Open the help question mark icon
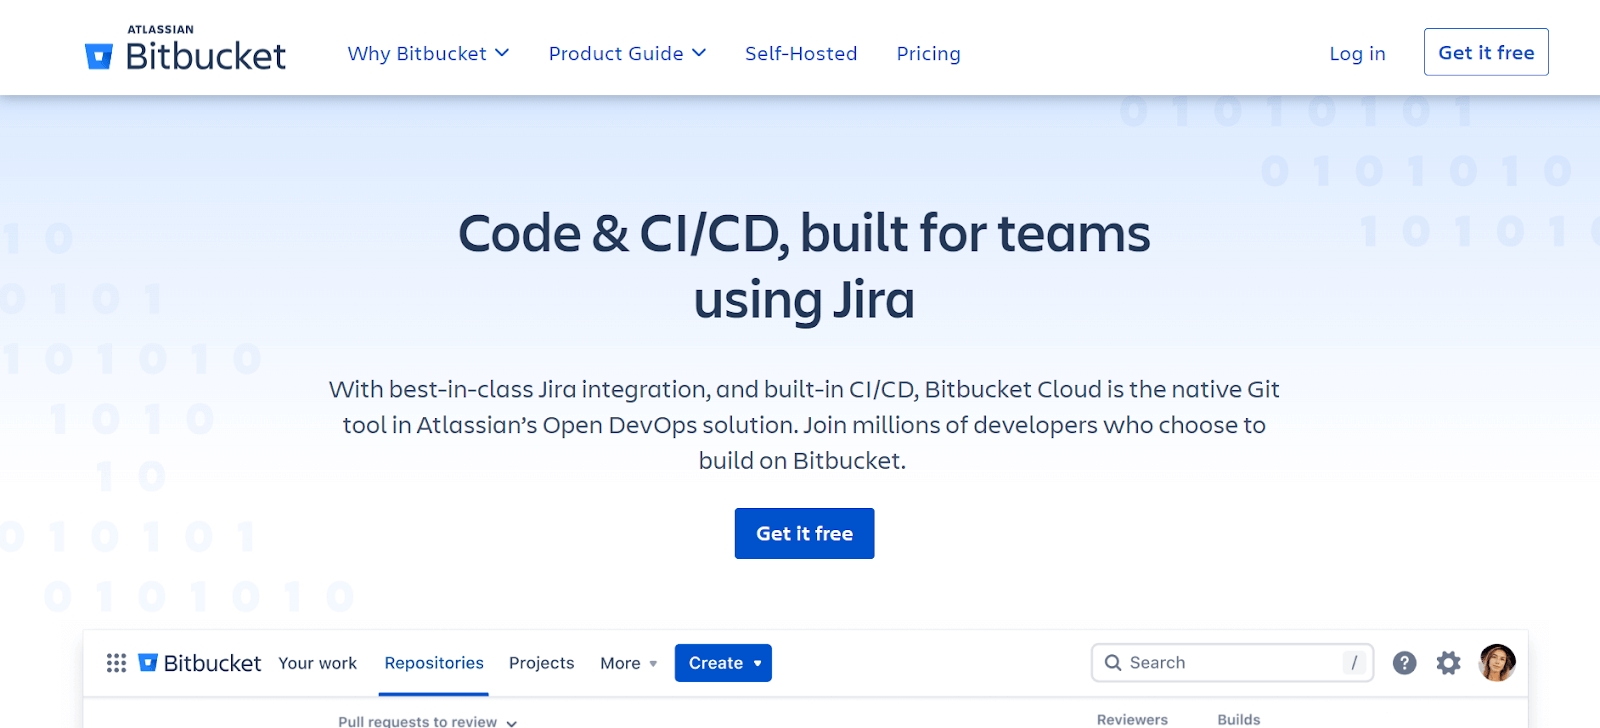This screenshot has height=728, width=1600. pos(1404,663)
